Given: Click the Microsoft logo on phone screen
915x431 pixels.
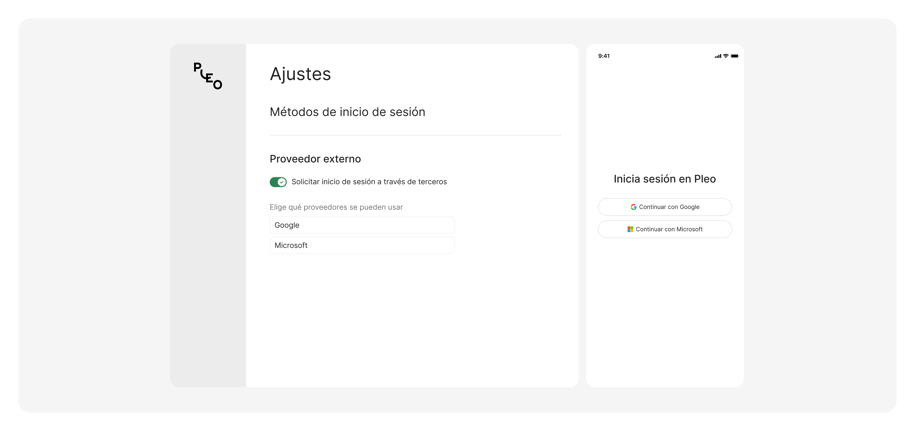Looking at the screenshot, I should (x=630, y=229).
